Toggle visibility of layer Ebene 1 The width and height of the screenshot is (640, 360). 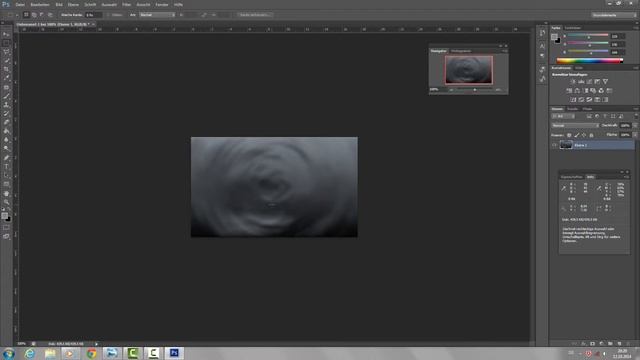554,145
